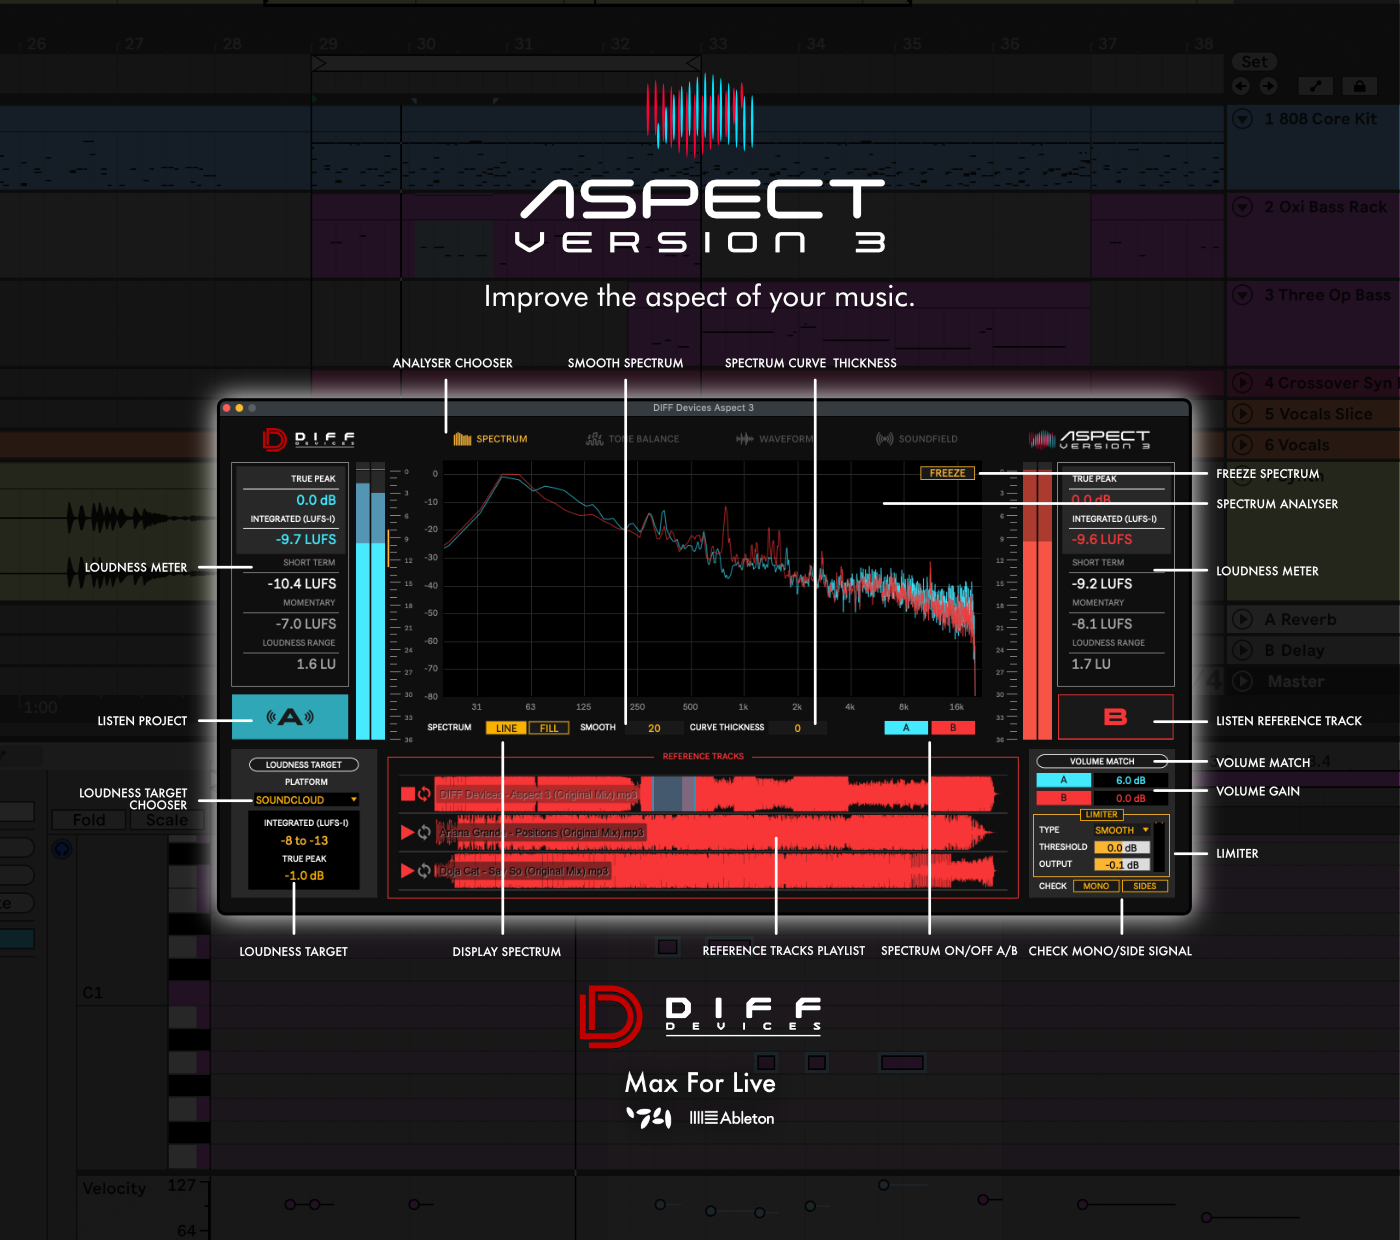This screenshot has height=1240, width=1400.
Task: Click the VOLUME MATCH button
Action: pyautogui.click(x=1102, y=761)
